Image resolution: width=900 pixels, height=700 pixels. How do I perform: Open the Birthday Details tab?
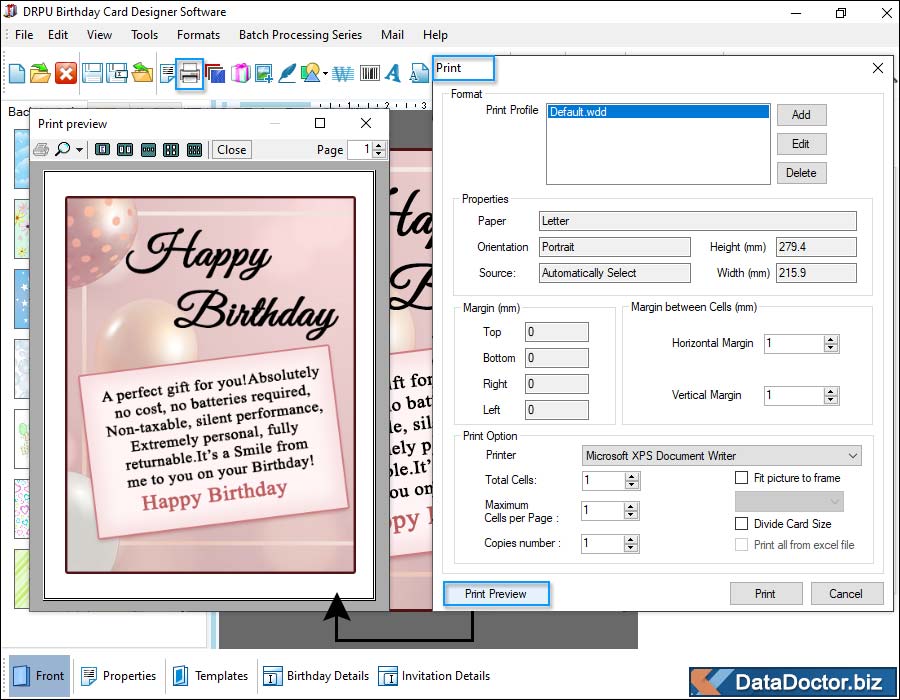(x=316, y=676)
